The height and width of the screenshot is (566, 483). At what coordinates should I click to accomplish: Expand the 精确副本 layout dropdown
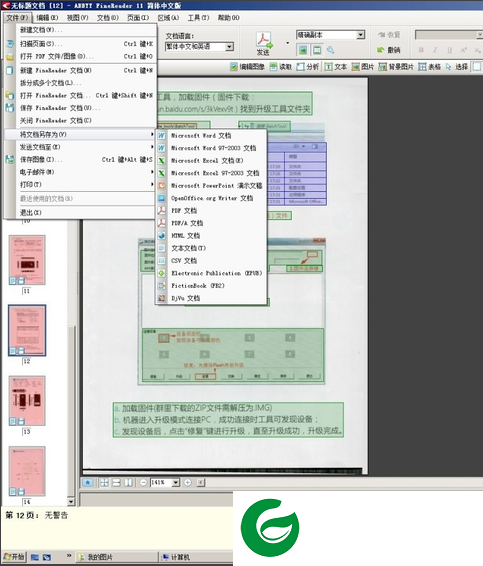(x=360, y=35)
